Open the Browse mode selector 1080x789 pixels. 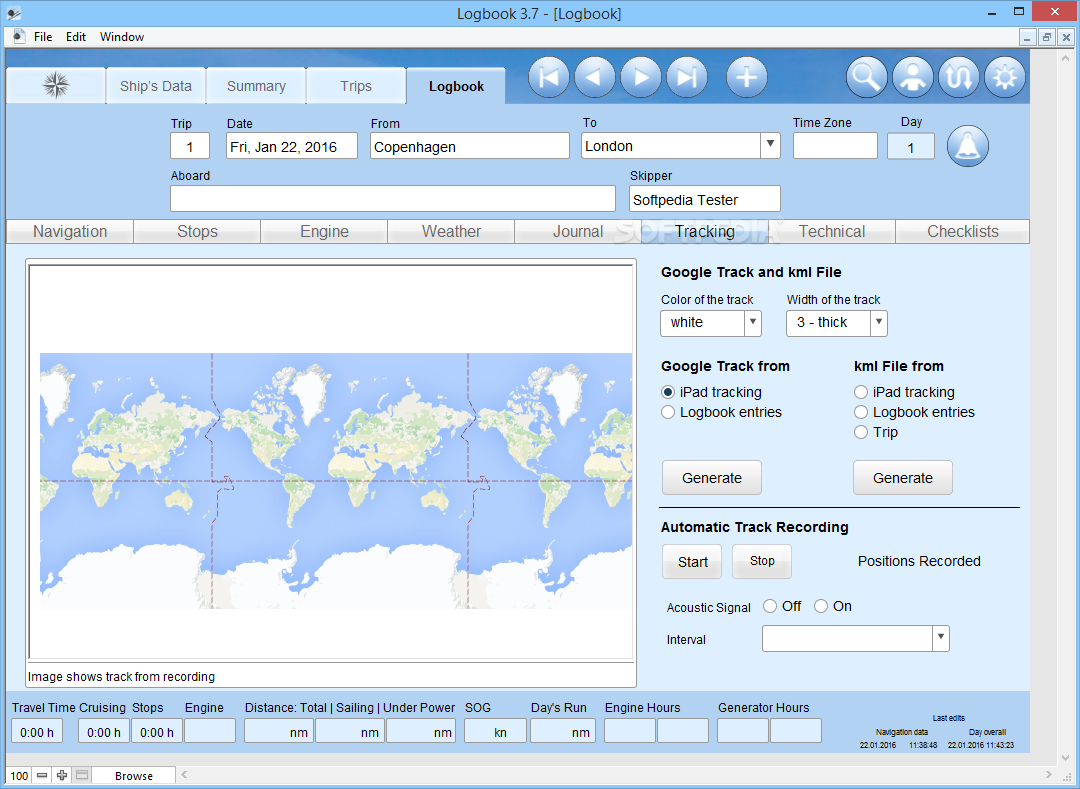134,775
